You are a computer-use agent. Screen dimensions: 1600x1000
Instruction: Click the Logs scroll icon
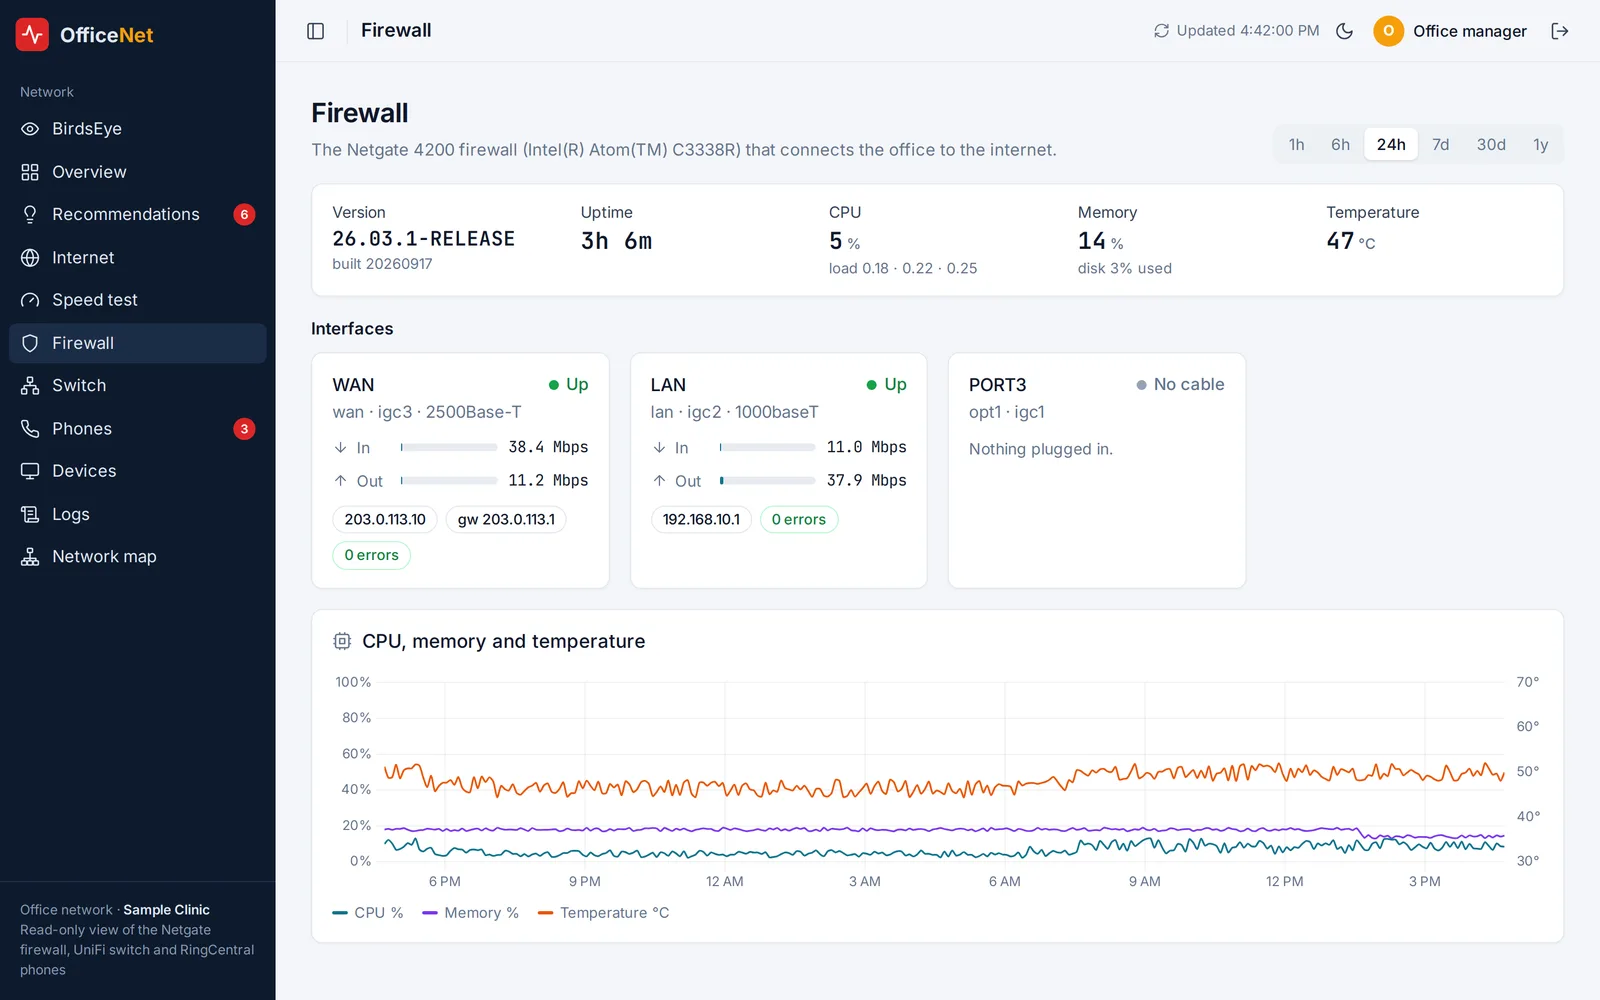[30, 514]
